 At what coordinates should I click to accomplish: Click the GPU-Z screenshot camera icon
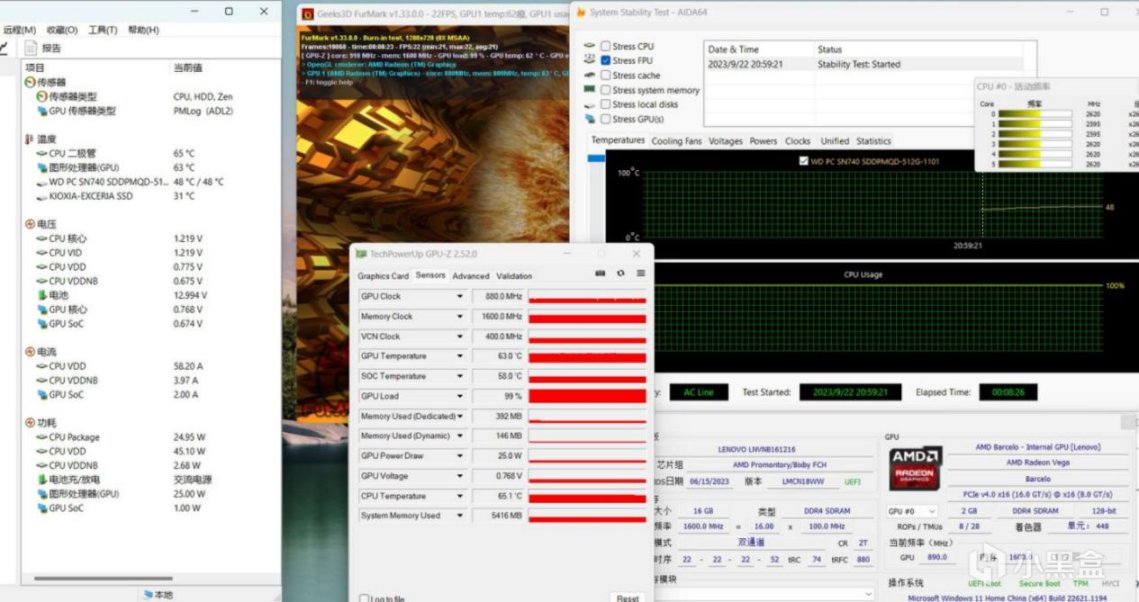coord(600,274)
